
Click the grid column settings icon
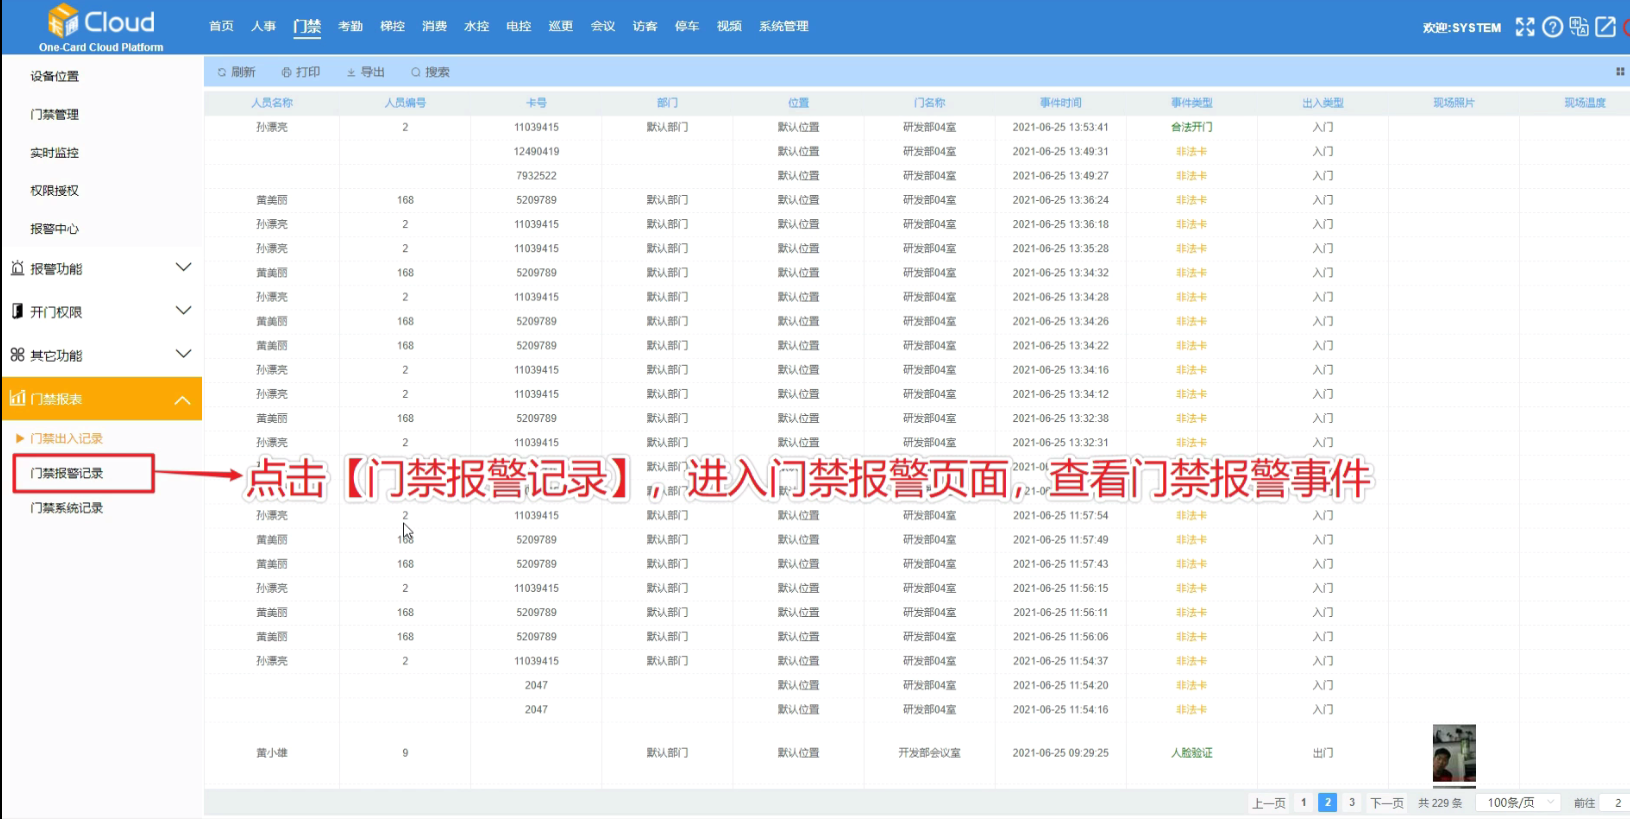(1619, 72)
